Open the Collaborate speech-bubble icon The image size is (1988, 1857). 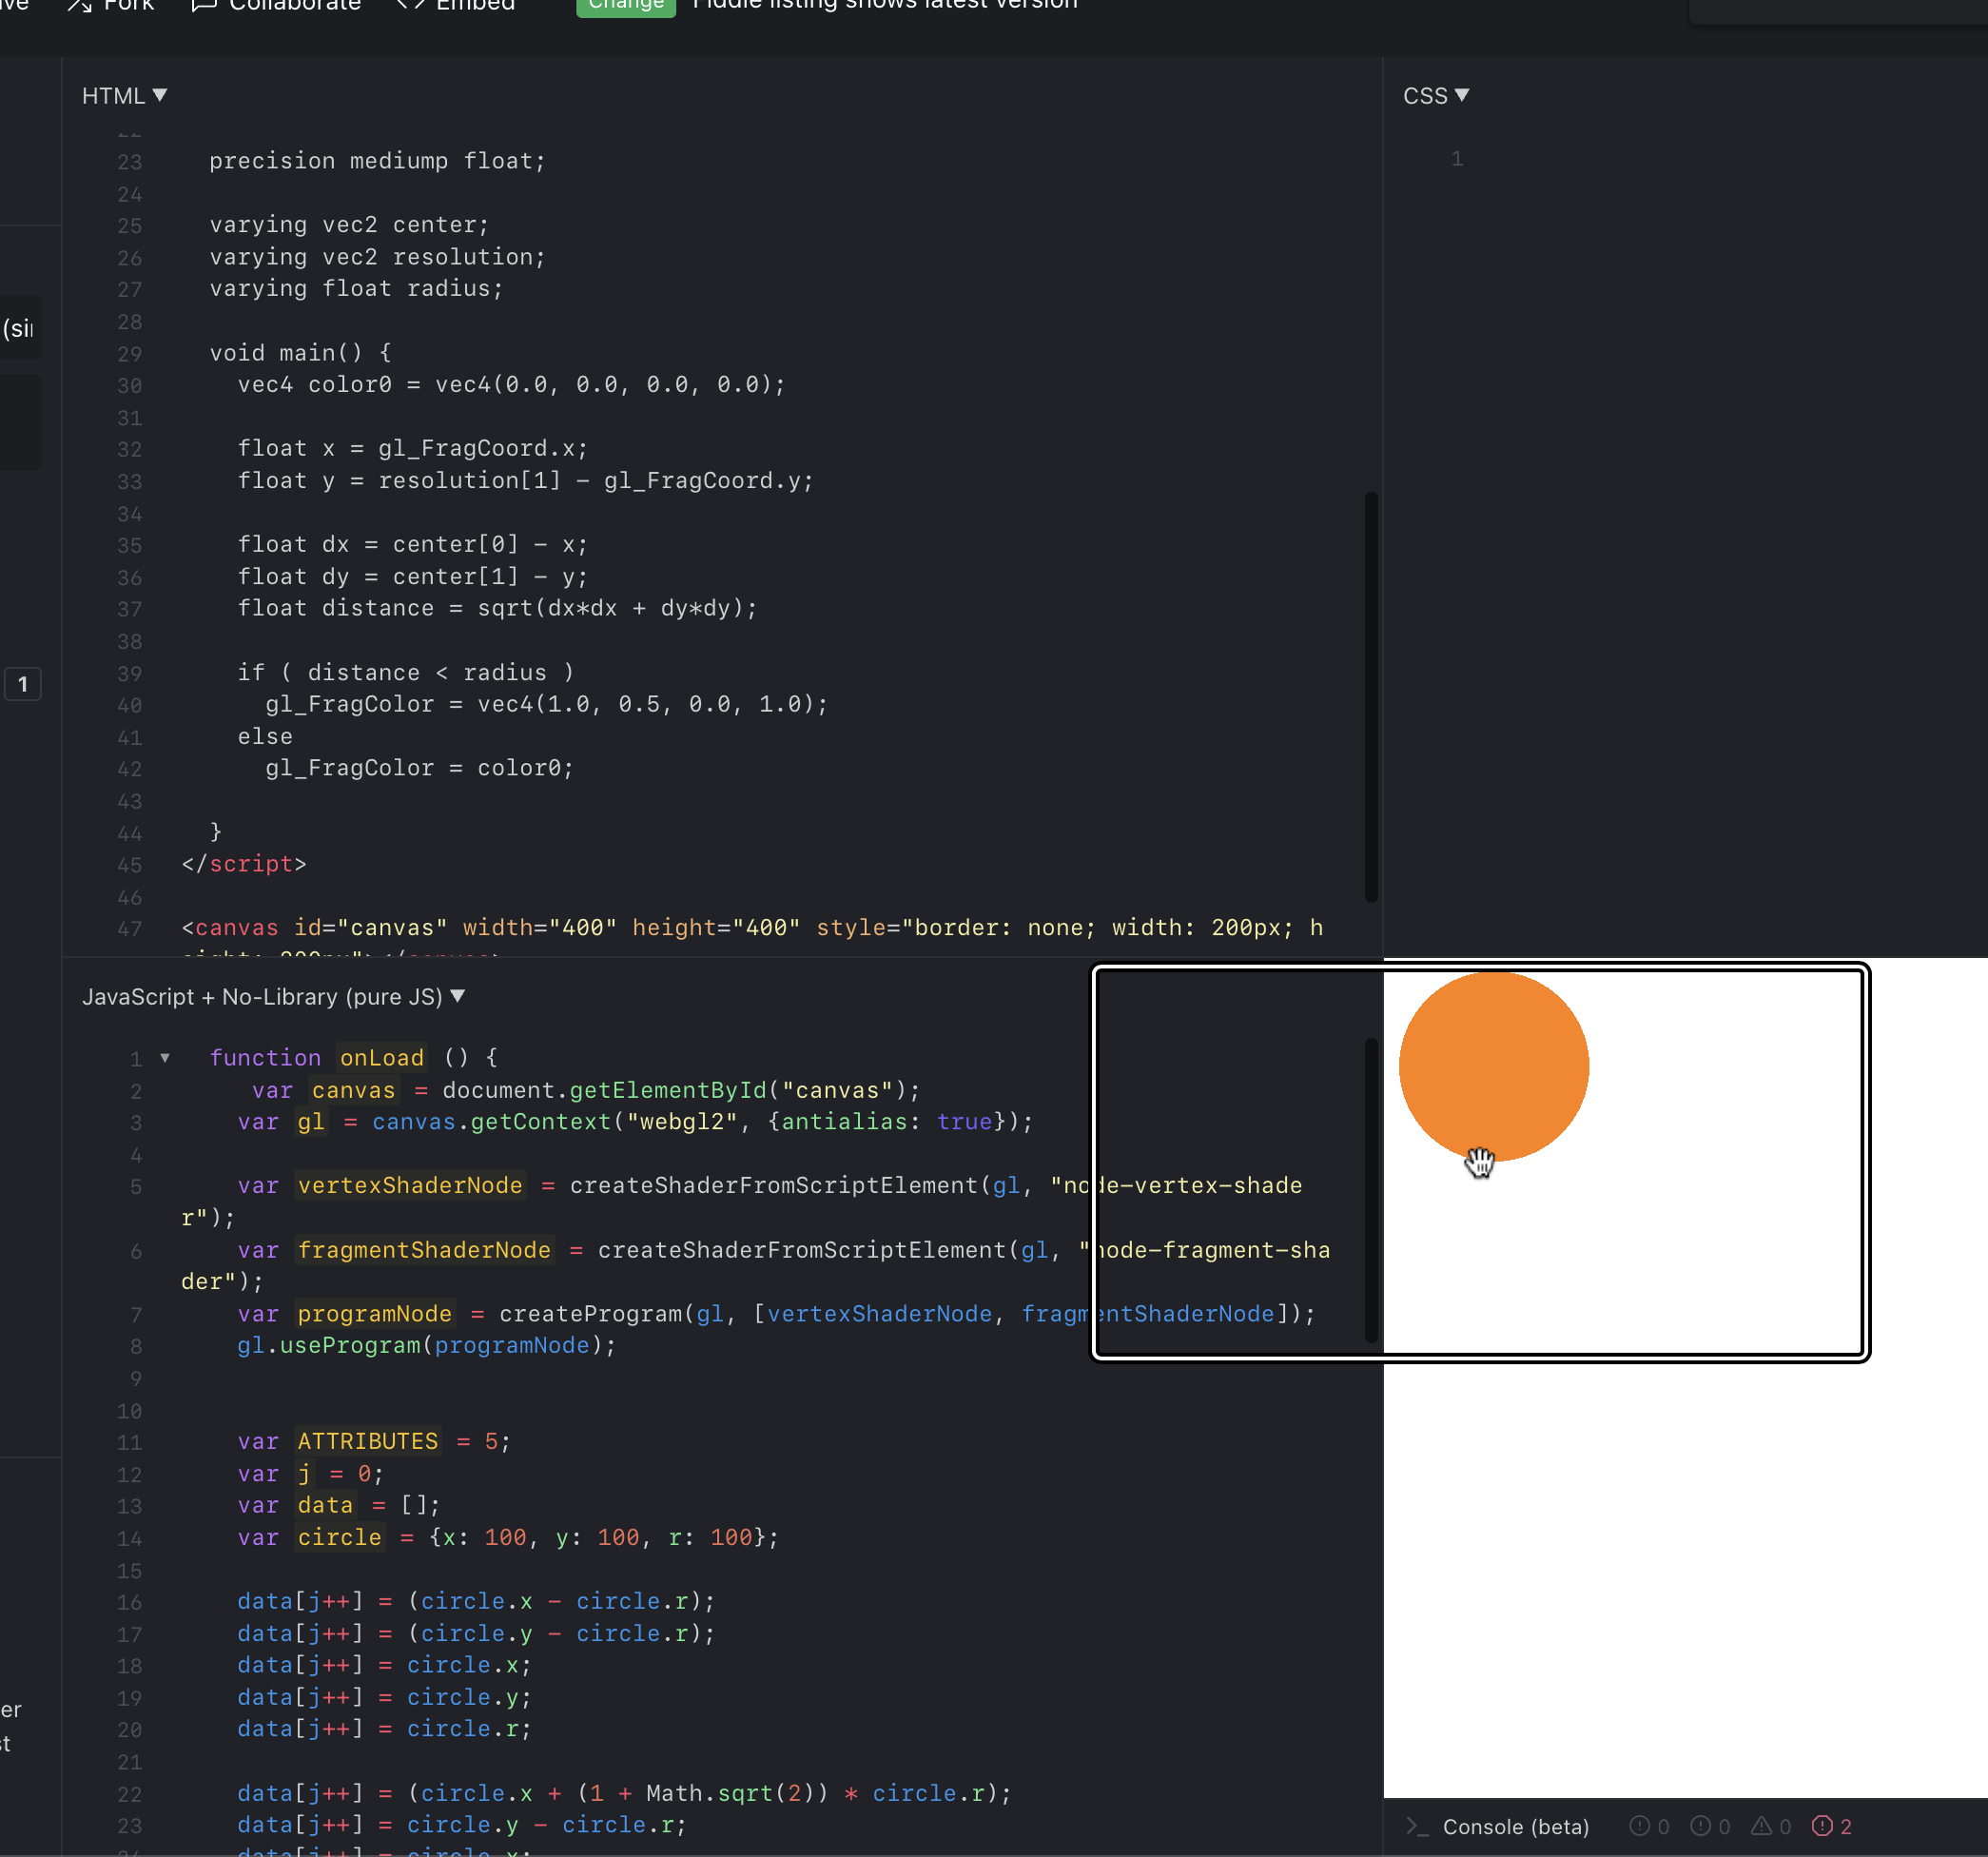point(203,6)
